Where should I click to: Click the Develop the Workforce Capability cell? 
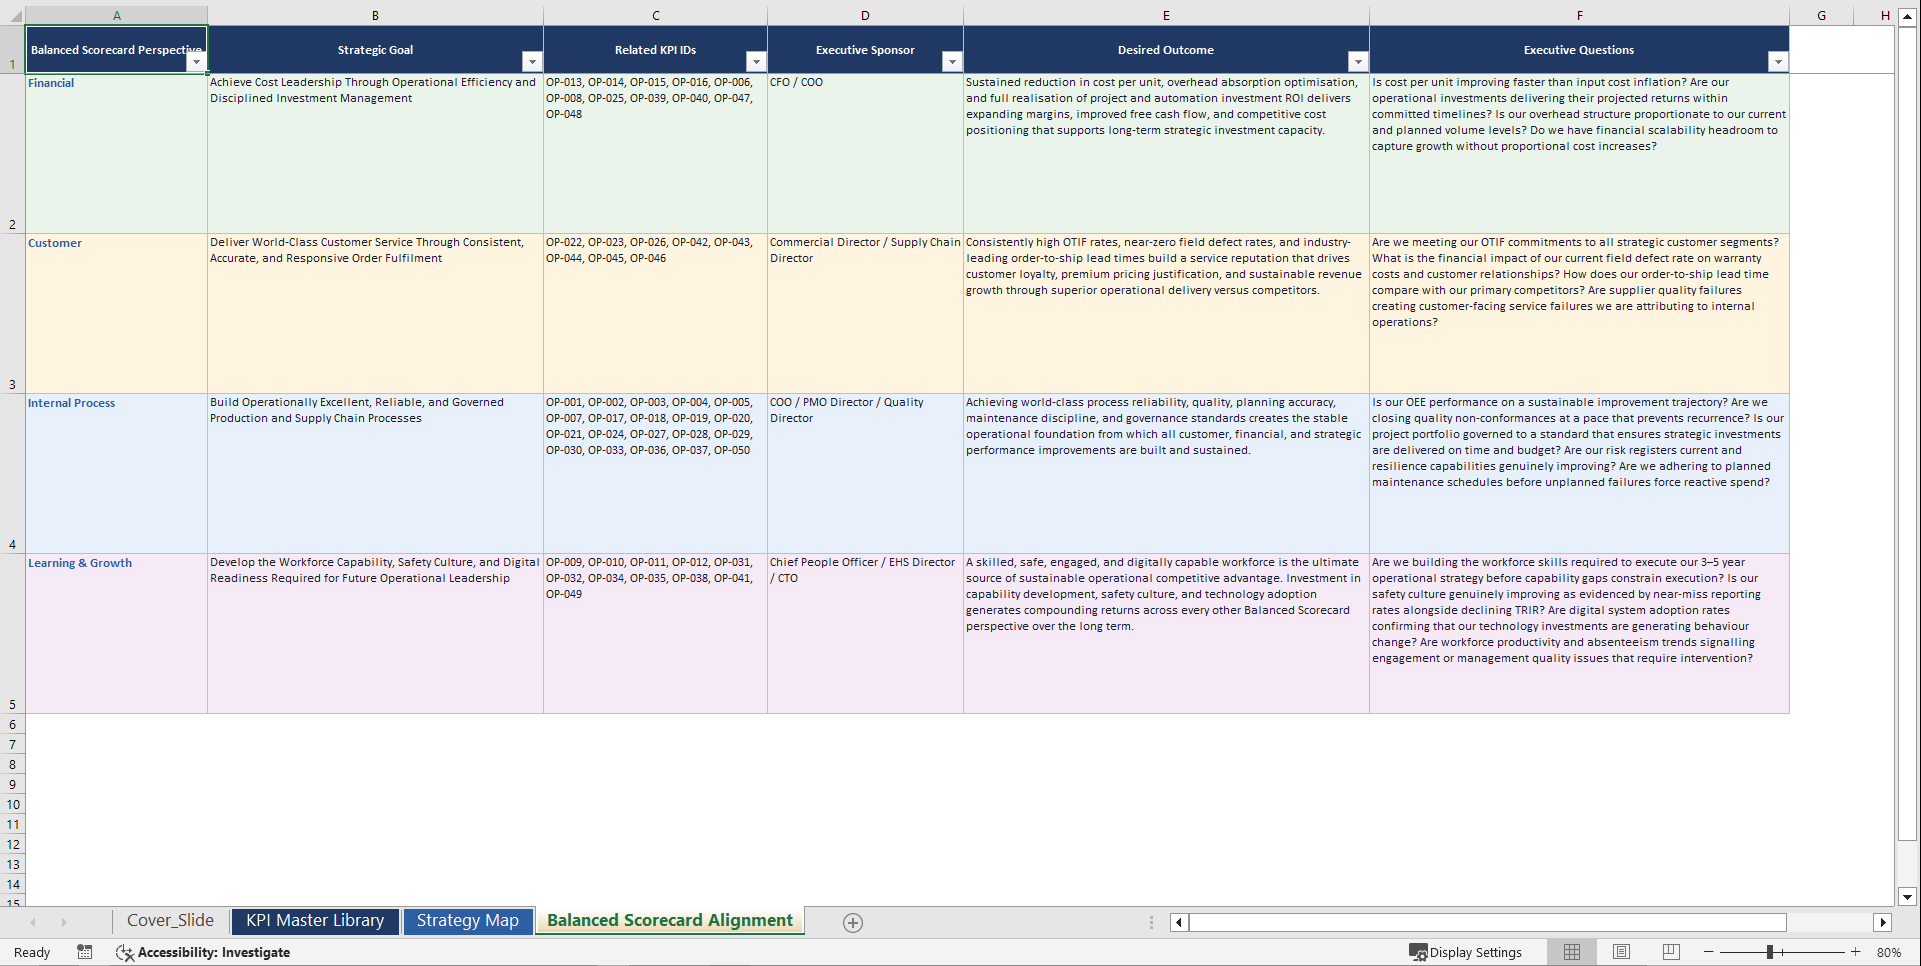(x=375, y=634)
